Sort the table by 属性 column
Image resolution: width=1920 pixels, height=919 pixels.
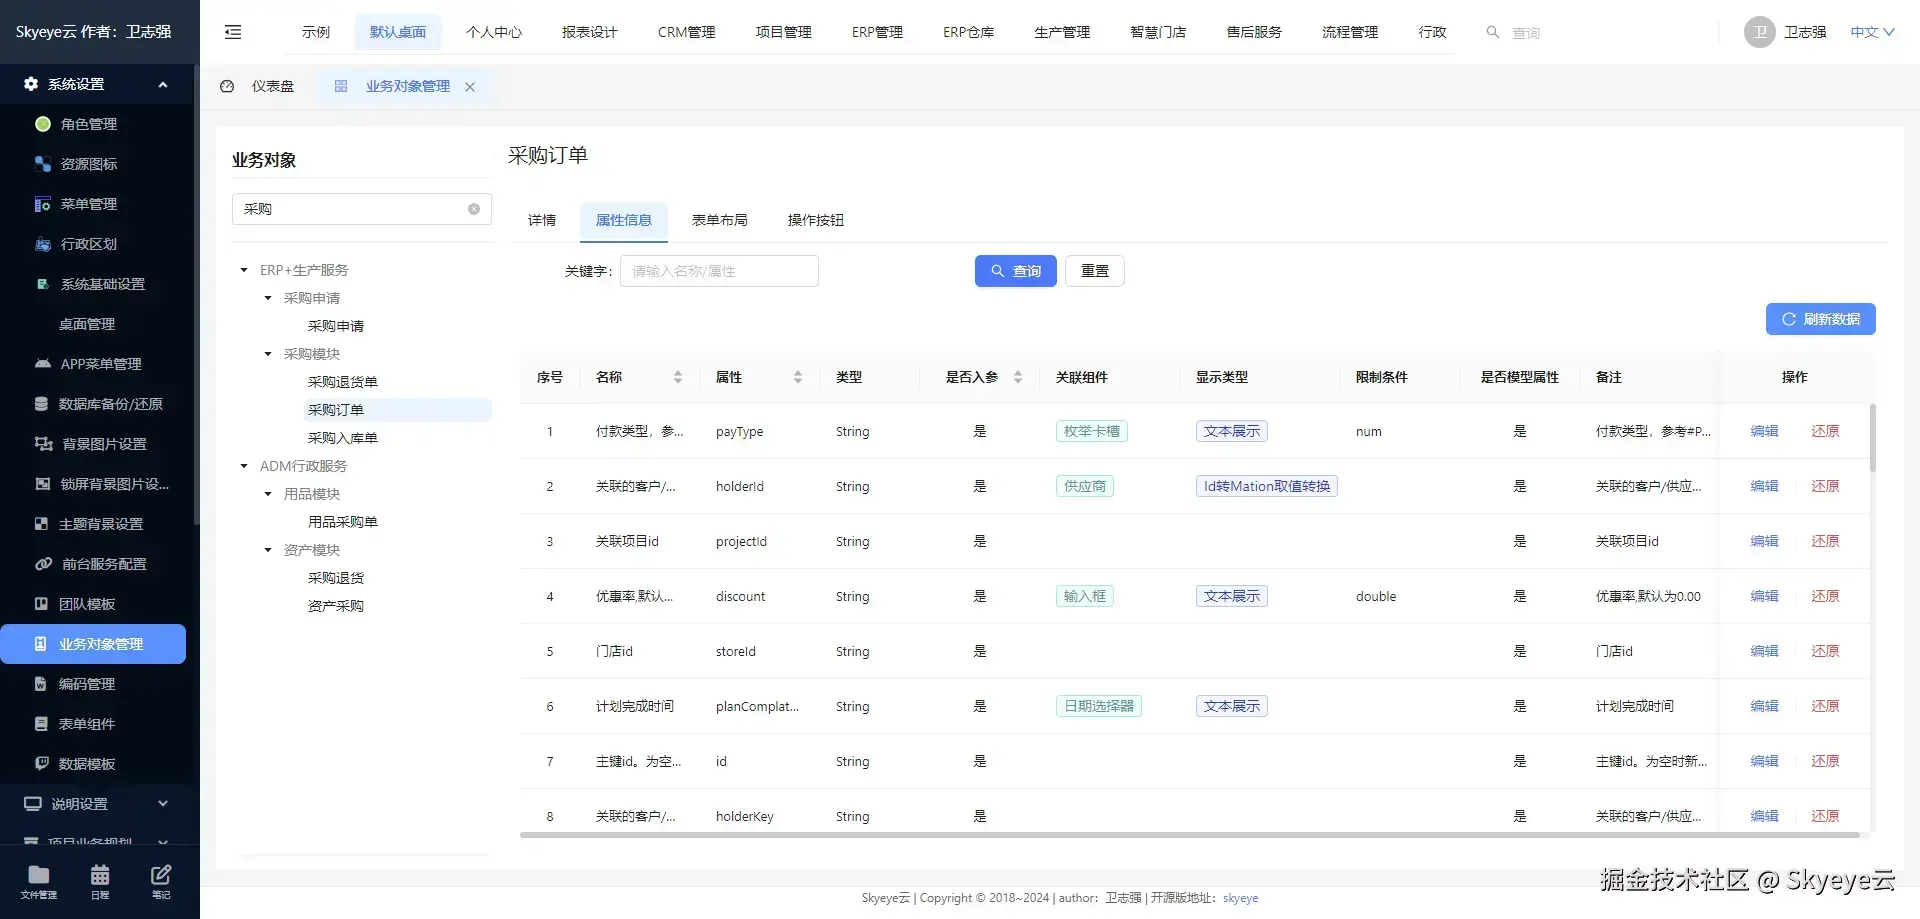(x=798, y=377)
